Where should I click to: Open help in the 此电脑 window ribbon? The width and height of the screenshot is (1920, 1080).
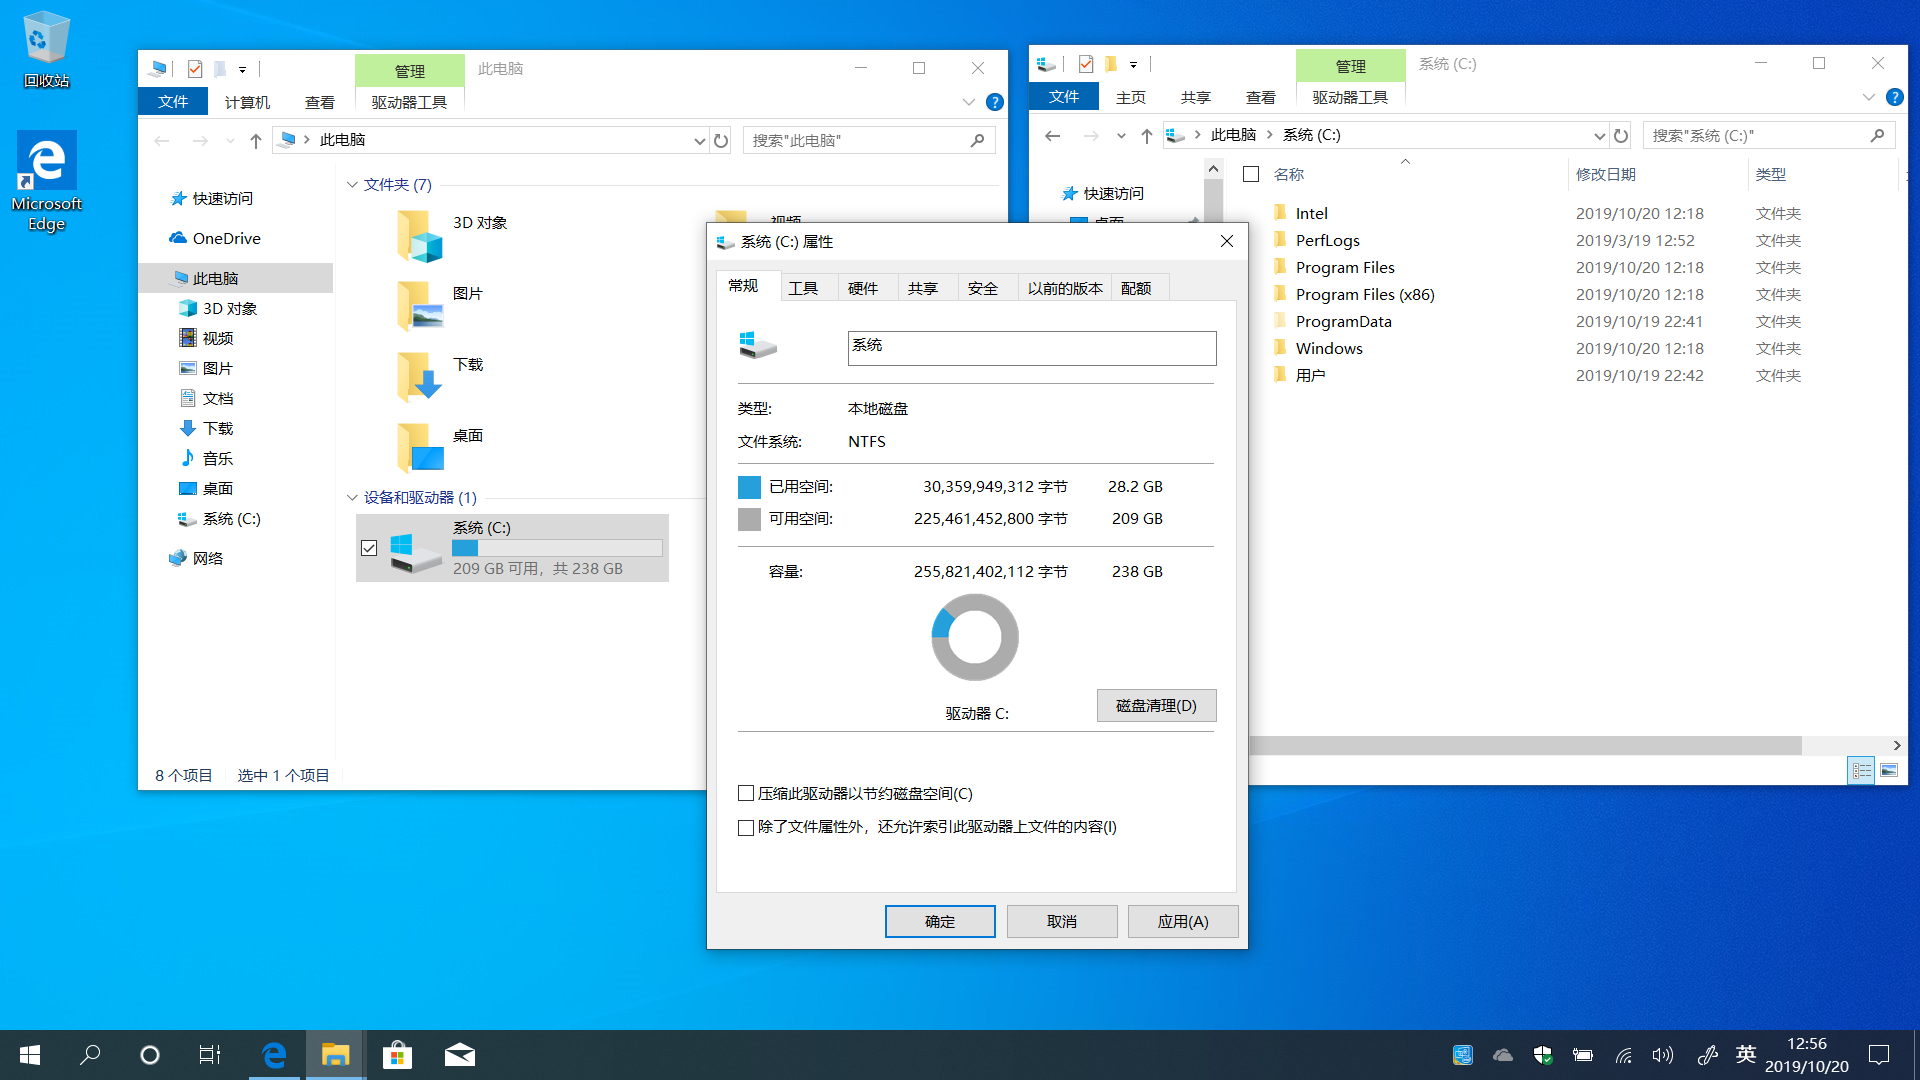click(994, 102)
